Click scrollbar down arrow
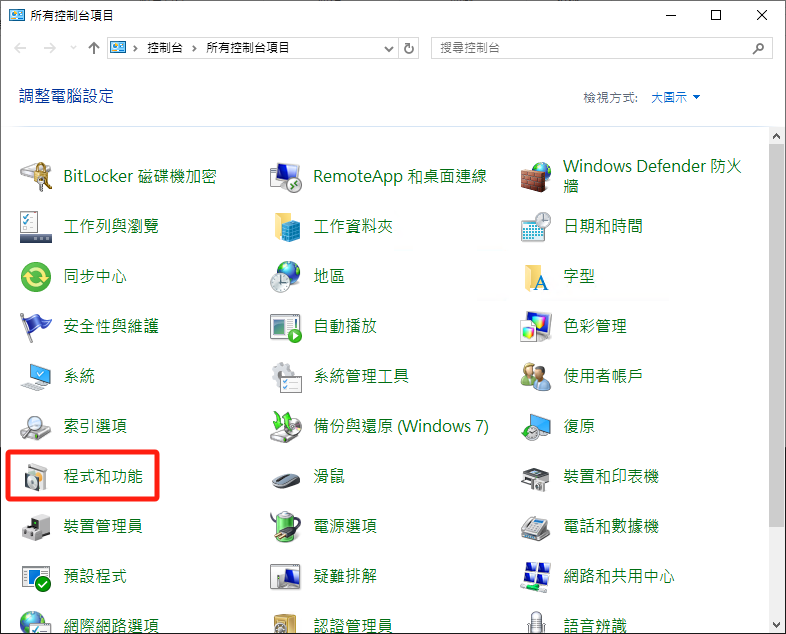The height and width of the screenshot is (634, 786). point(776,625)
